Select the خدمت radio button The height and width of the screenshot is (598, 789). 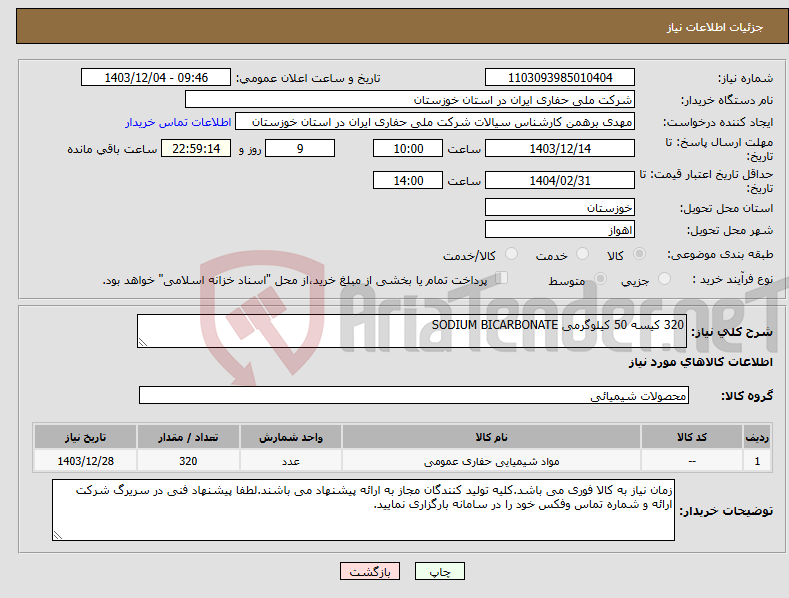click(582, 254)
